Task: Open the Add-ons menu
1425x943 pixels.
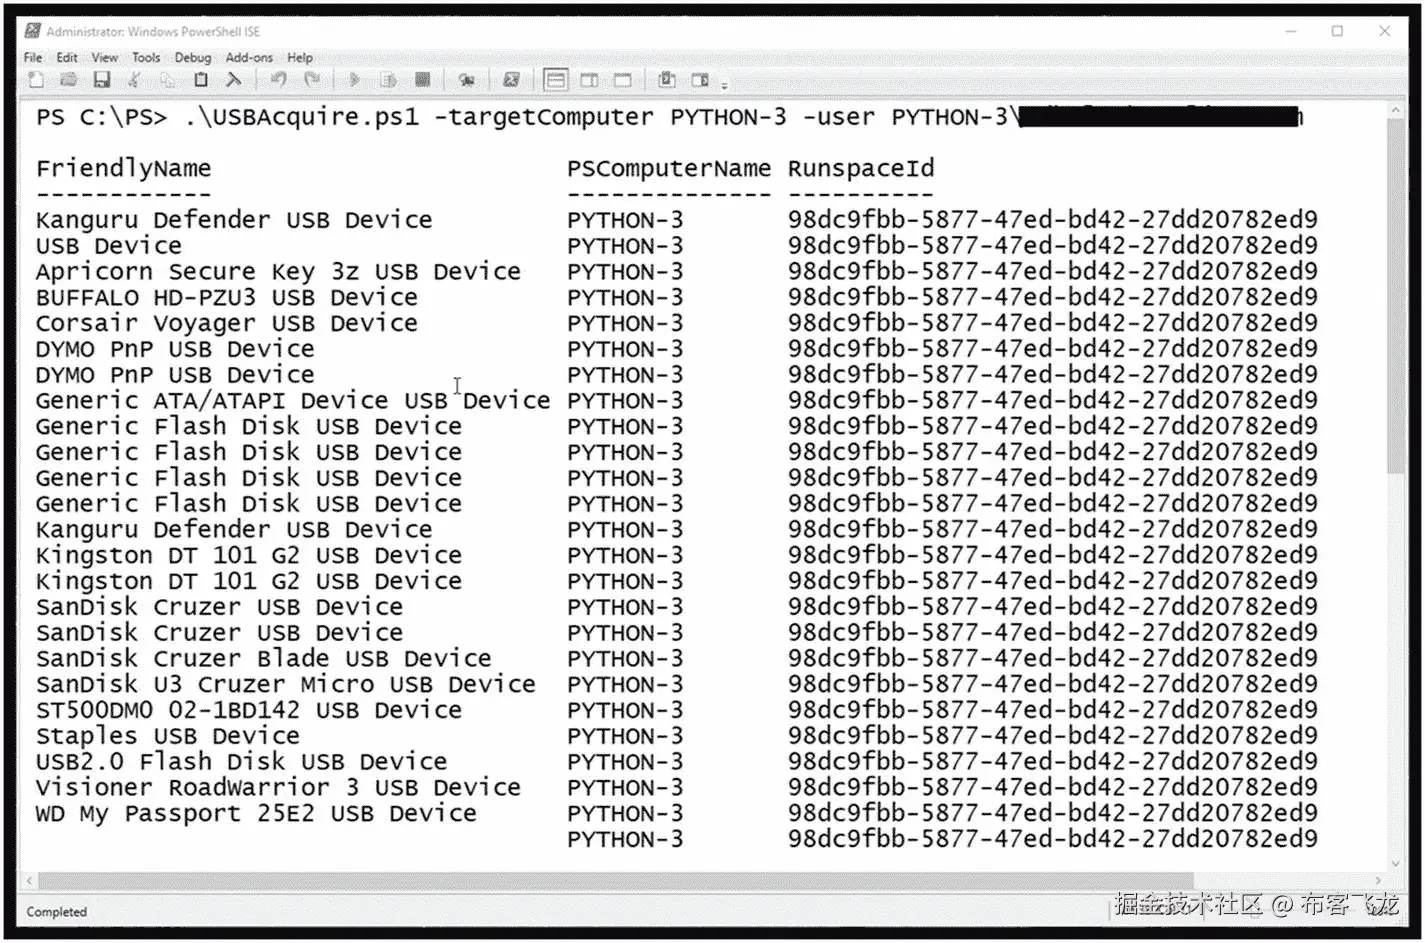Action: 249,58
